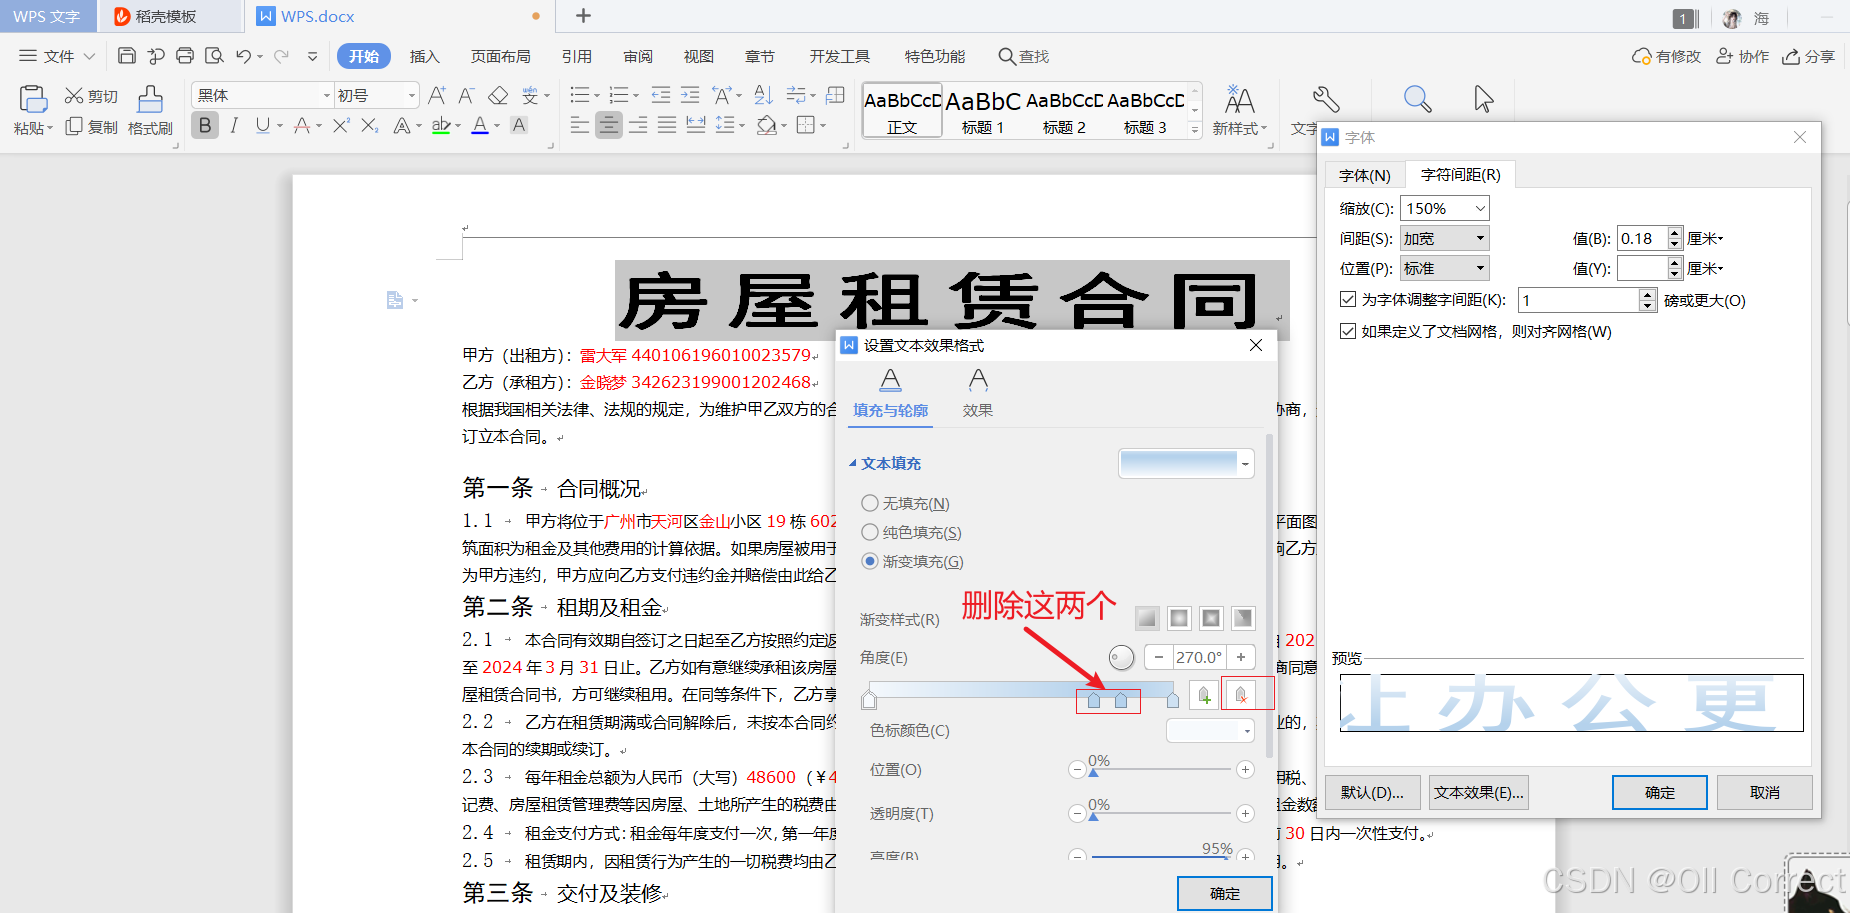Click 确定 in the 字体 dialog

point(1660,792)
